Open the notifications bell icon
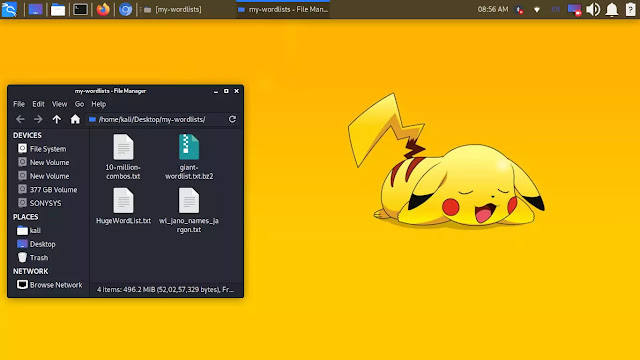 [612, 9]
